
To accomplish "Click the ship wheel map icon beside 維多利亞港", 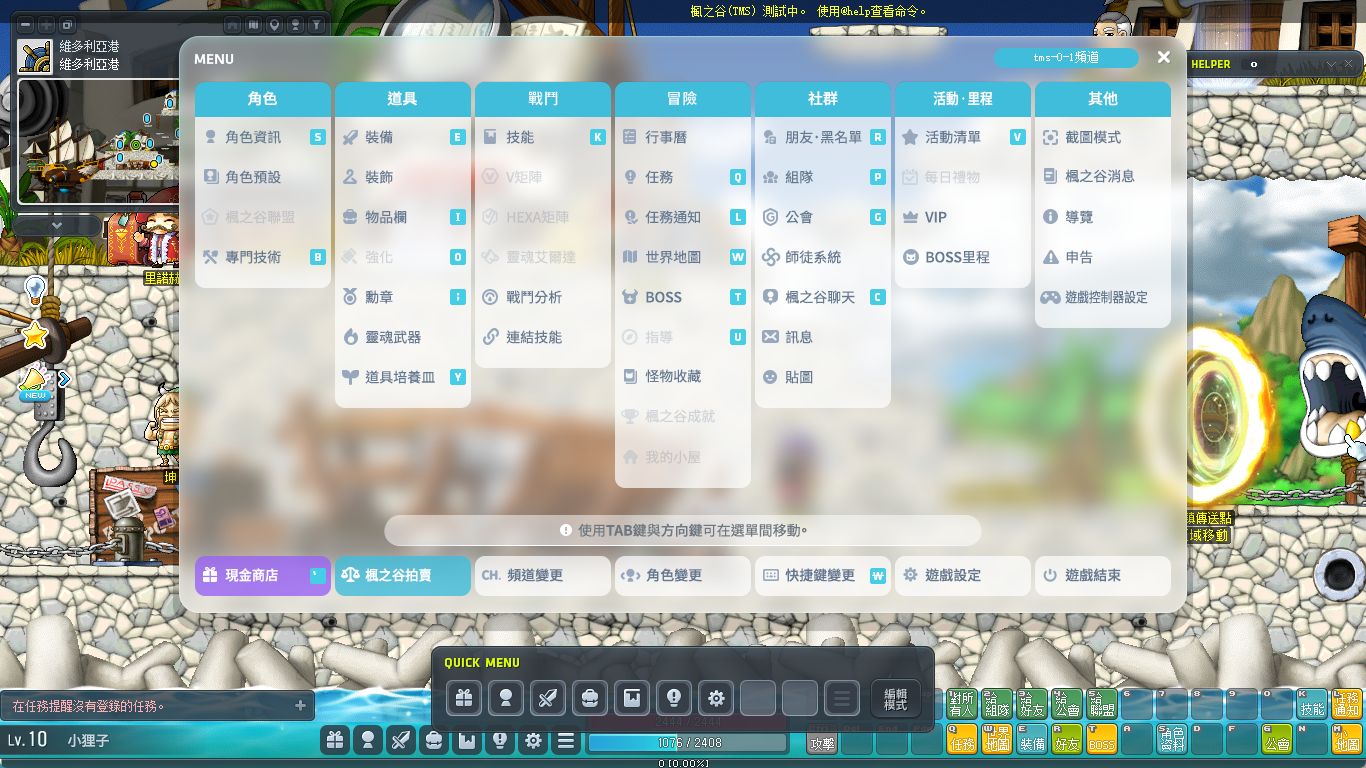I will [35, 56].
